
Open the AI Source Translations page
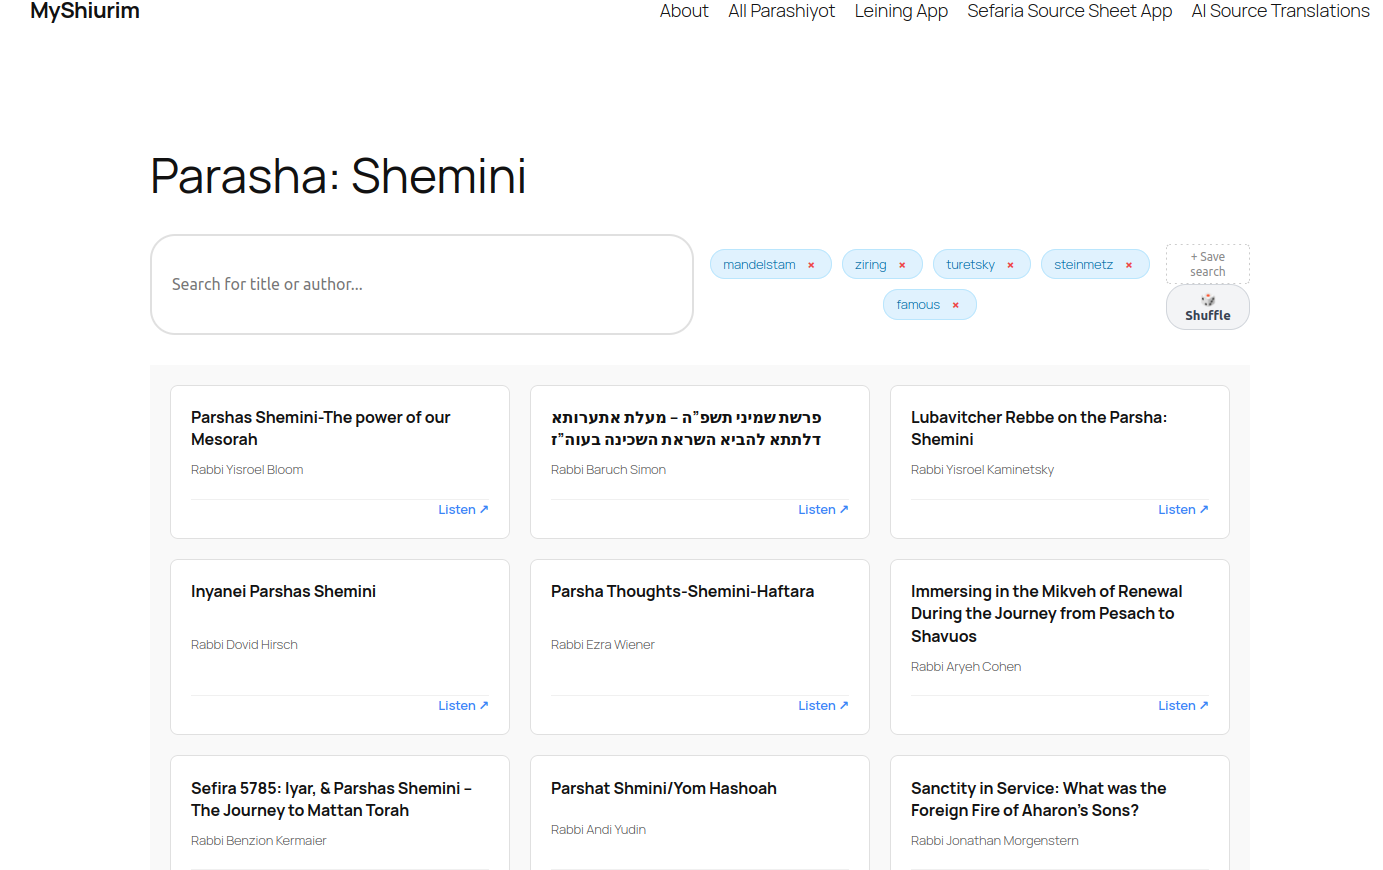(x=1280, y=11)
